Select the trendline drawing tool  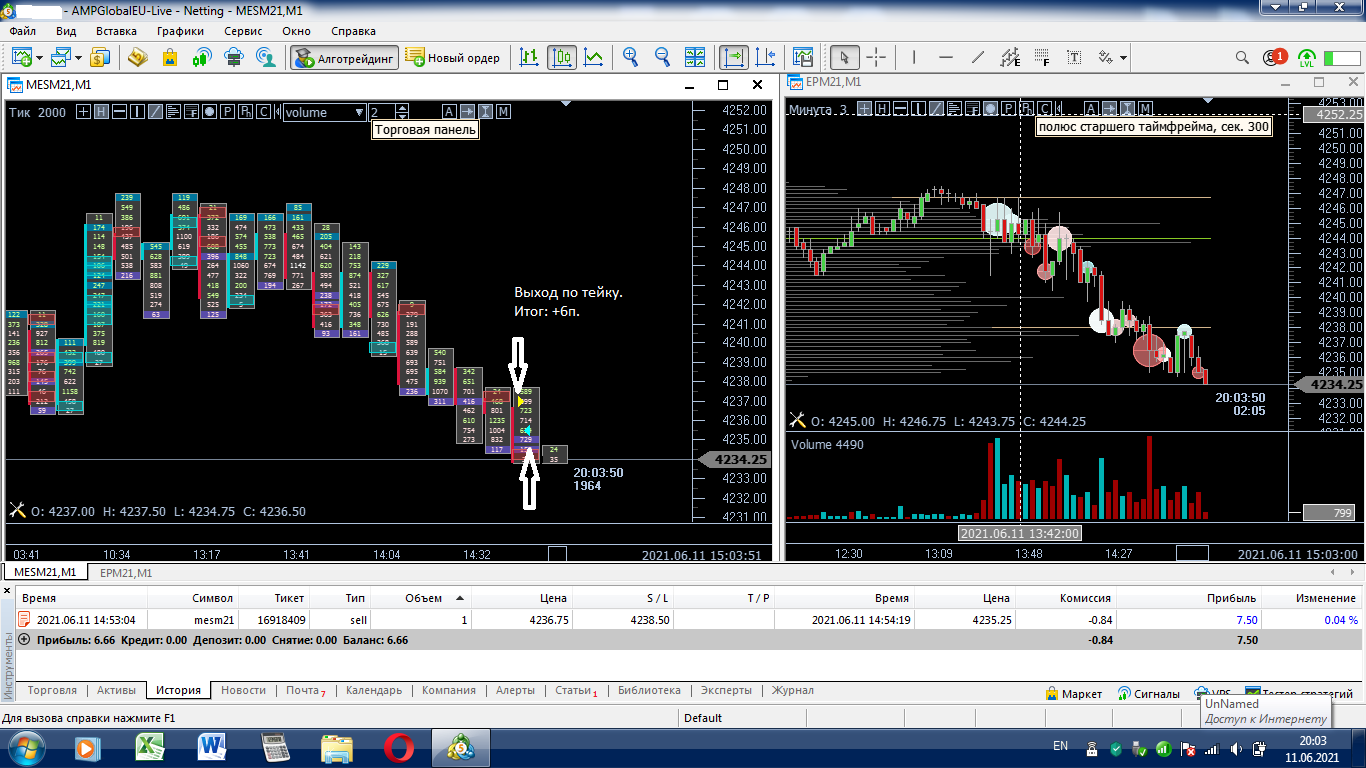(978, 57)
